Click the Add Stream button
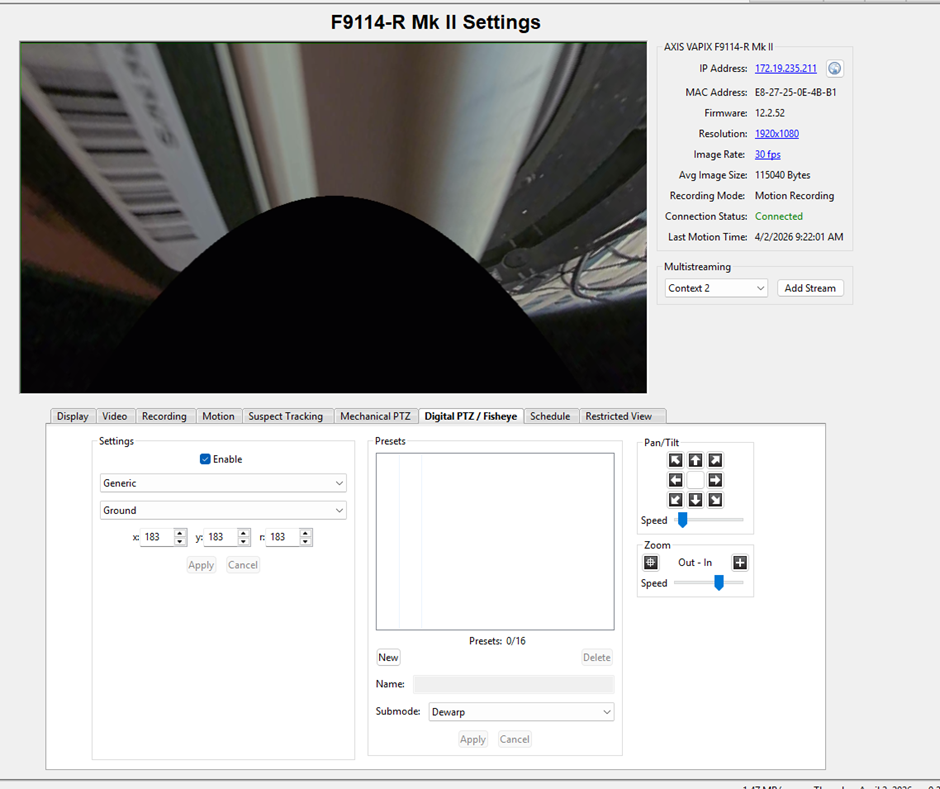940x789 pixels. pyautogui.click(x=809, y=288)
